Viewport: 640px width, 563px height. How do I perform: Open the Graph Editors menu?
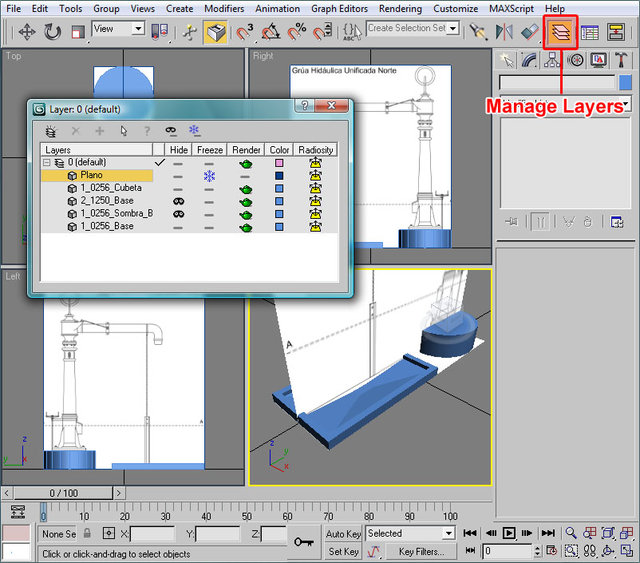pos(339,8)
